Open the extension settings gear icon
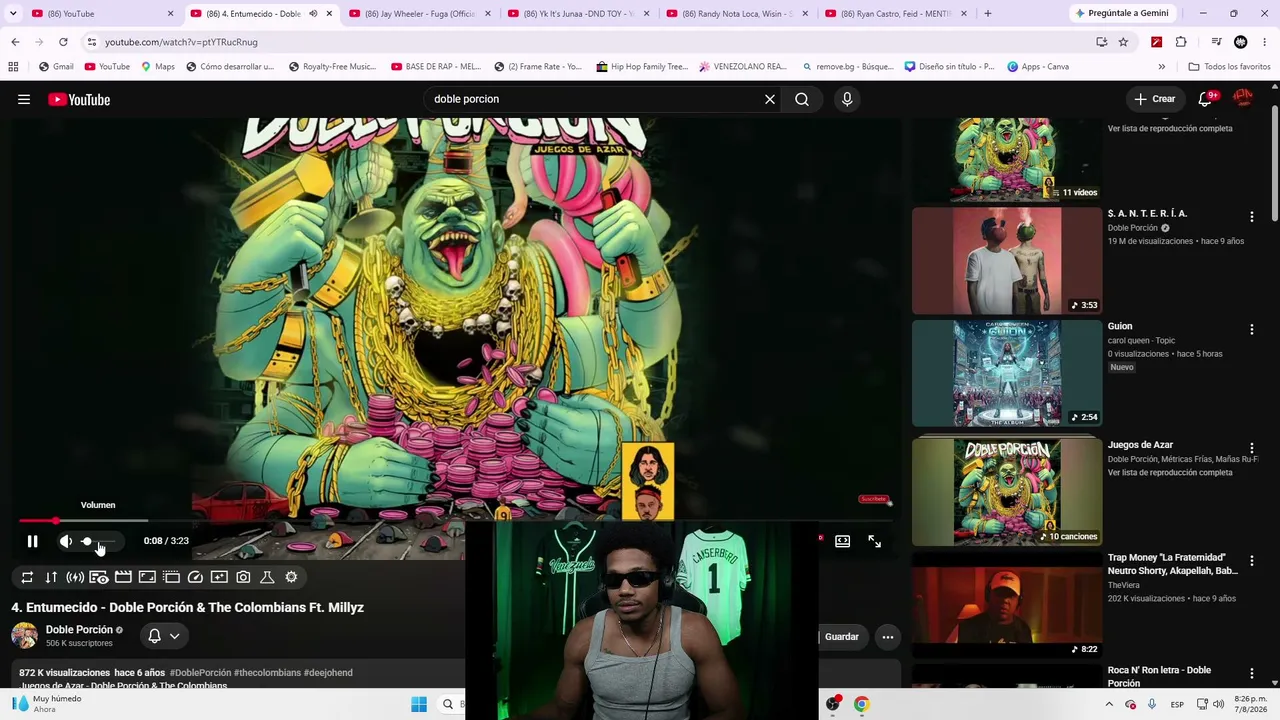The width and height of the screenshot is (1280, 720). (291, 577)
